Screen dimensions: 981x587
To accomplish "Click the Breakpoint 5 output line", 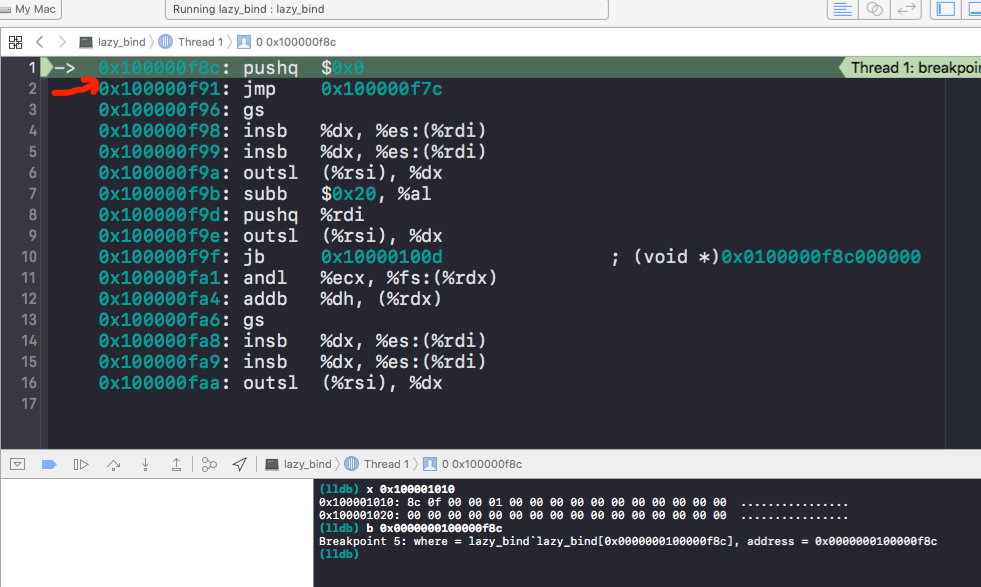I will click(628, 541).
